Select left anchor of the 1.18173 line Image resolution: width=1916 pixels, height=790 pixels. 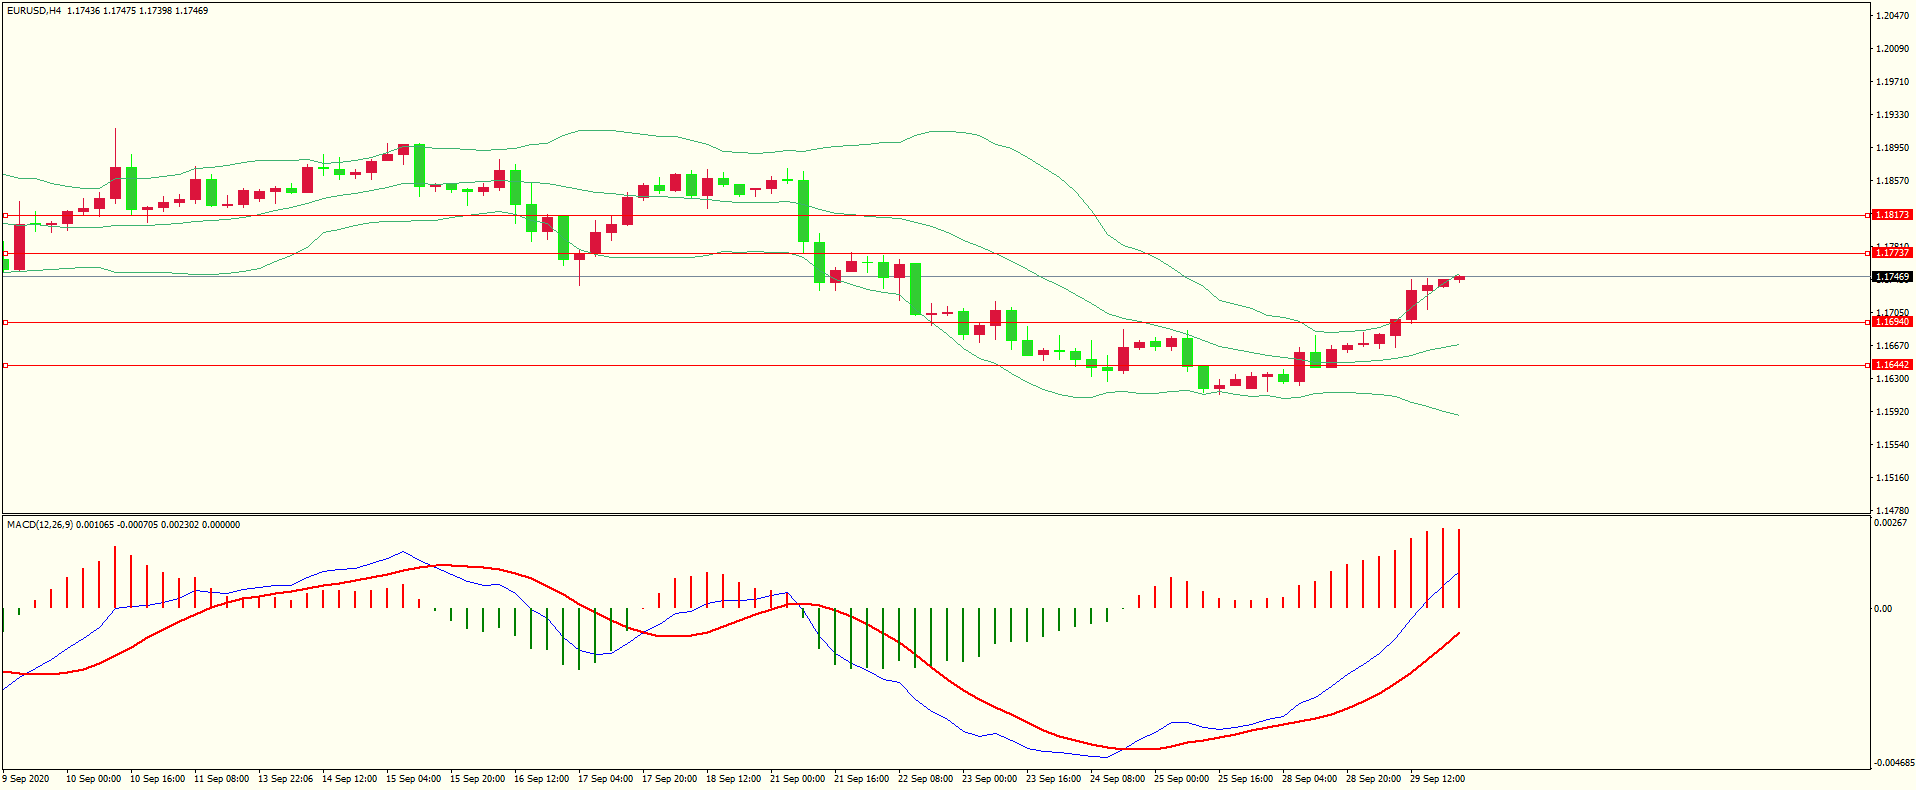click(x=5, y=215)
